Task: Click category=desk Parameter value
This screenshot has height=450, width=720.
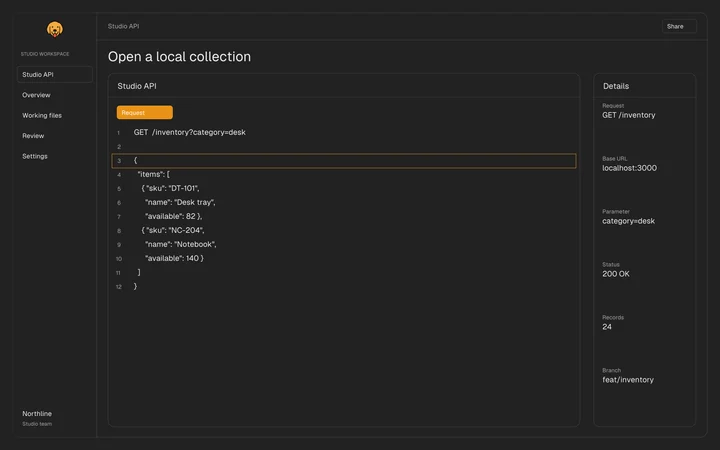Action: 628,221
